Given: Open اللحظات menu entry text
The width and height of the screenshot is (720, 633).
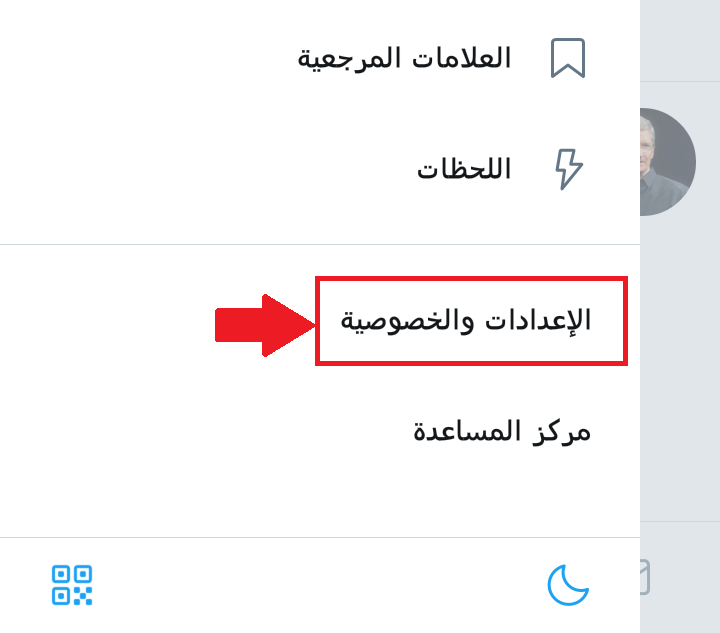Looking at the screenshot, I should point(464,169).
